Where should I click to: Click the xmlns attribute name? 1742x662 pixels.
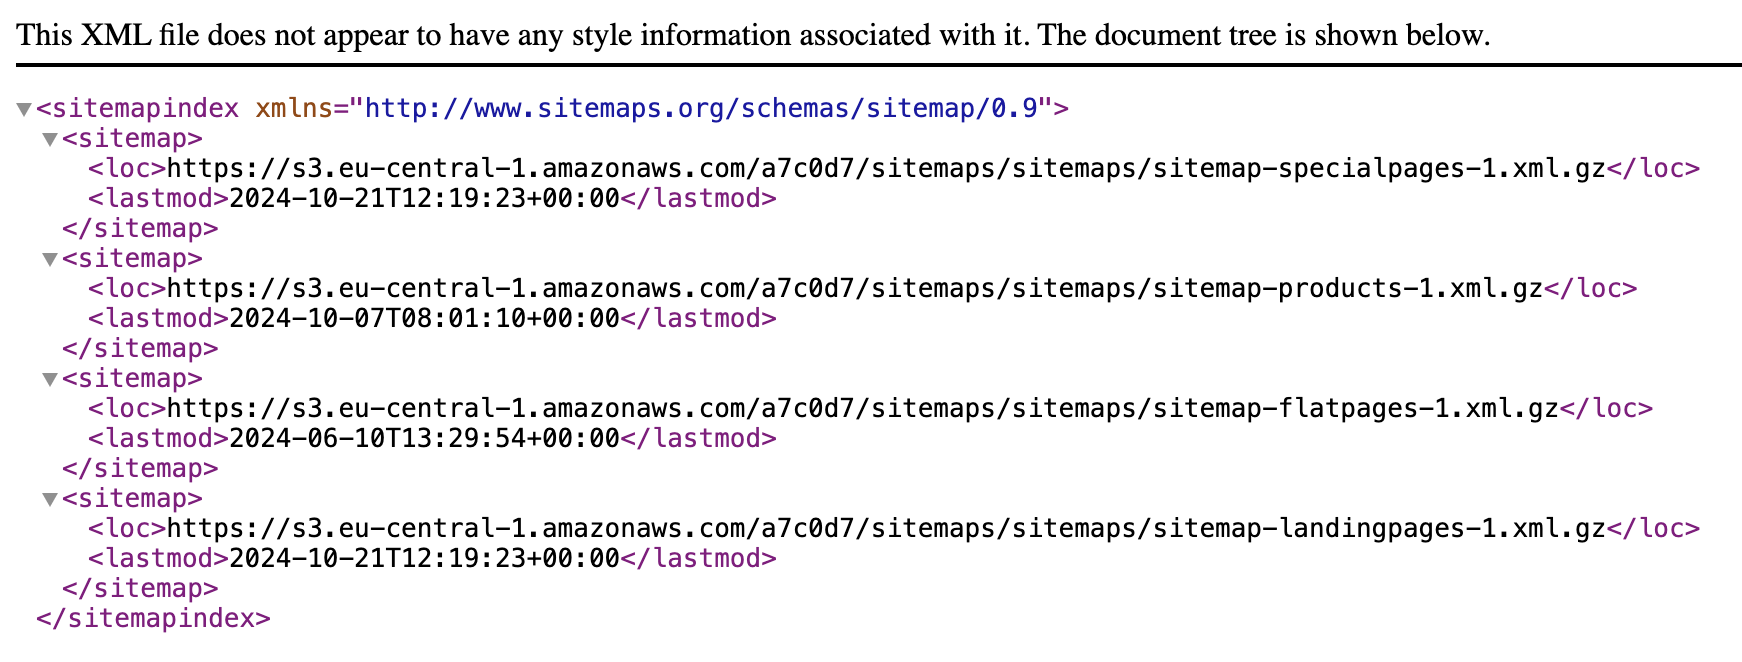[293, 108]
